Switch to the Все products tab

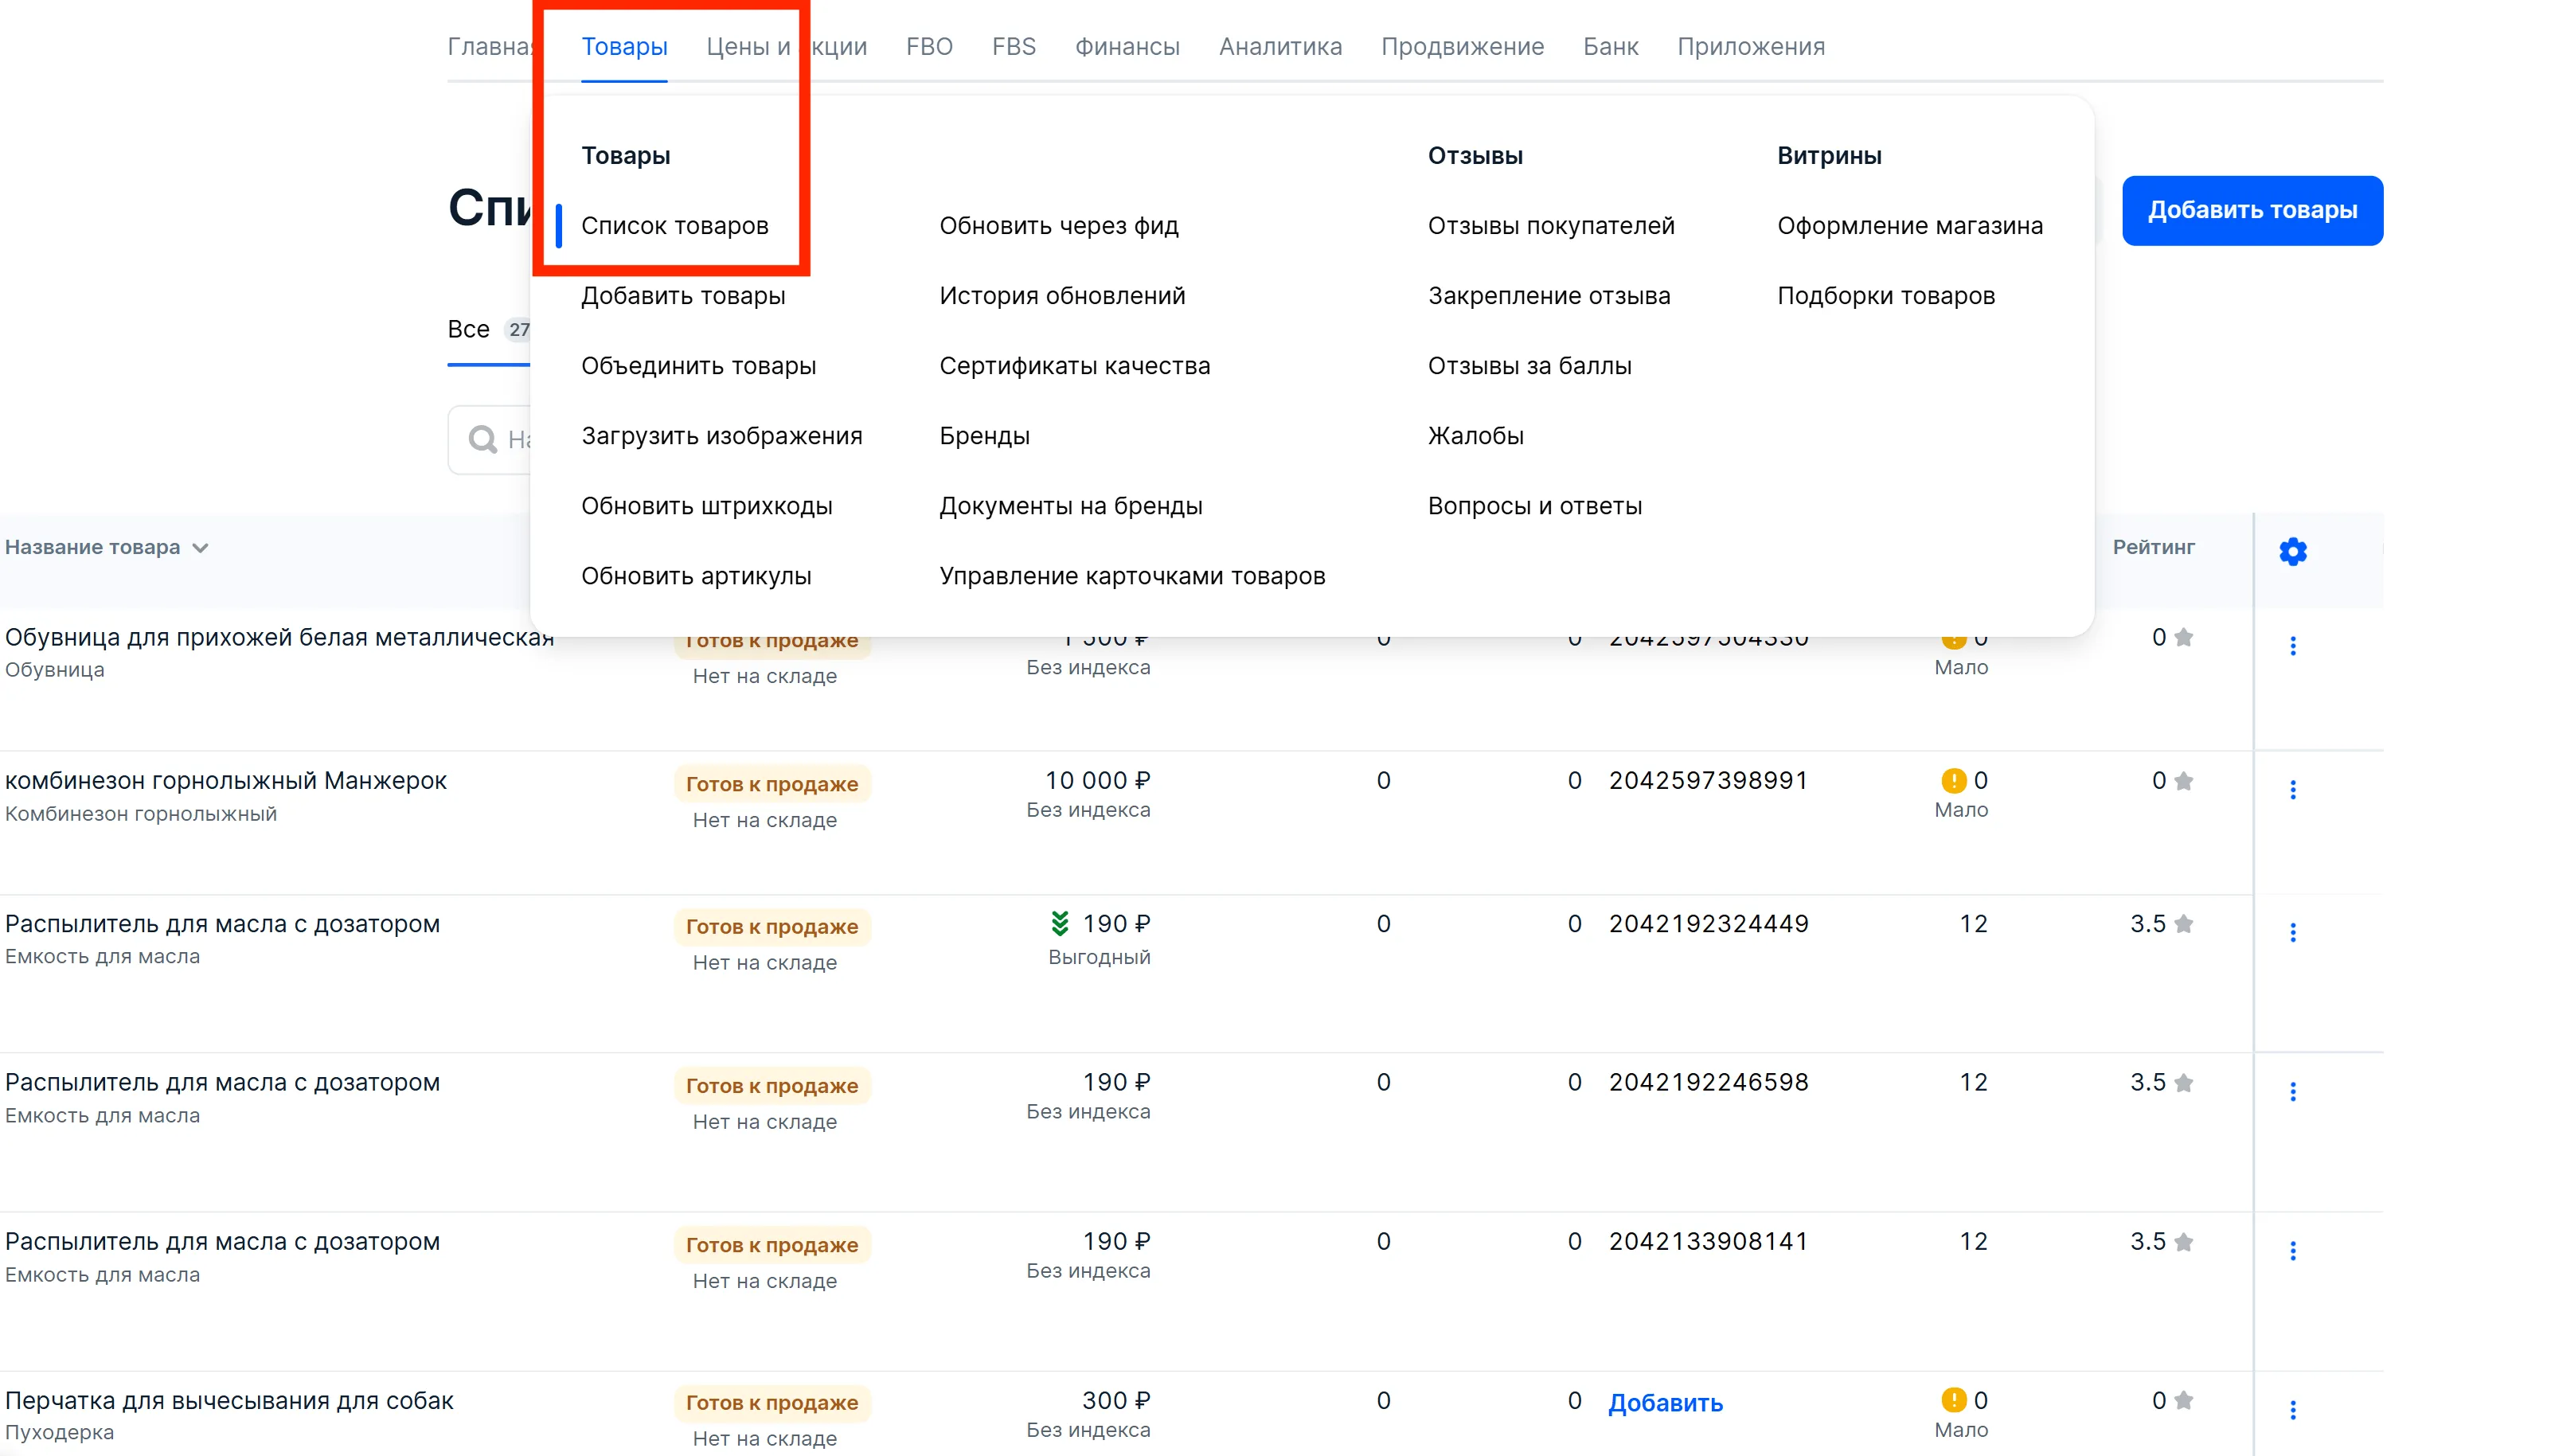[x=468, y=329]
